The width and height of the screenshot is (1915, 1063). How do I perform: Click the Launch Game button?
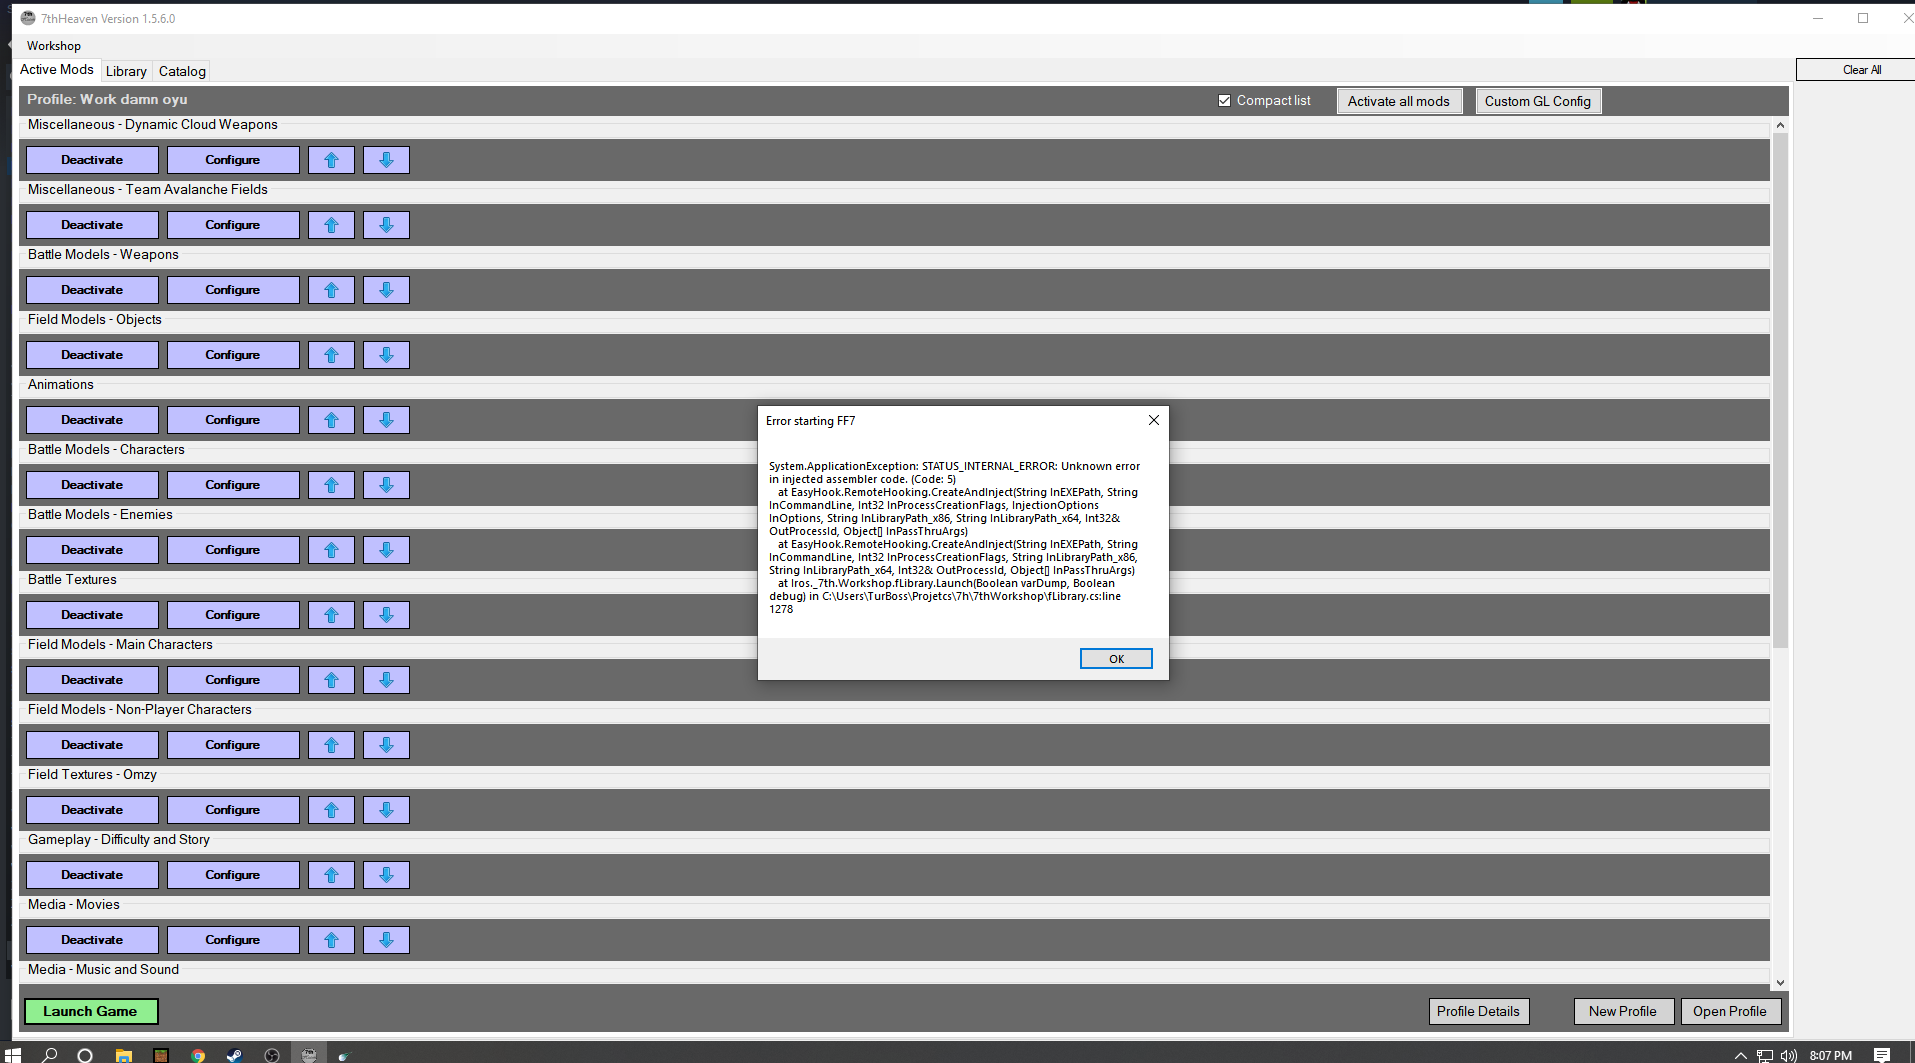click(90, 1012)
